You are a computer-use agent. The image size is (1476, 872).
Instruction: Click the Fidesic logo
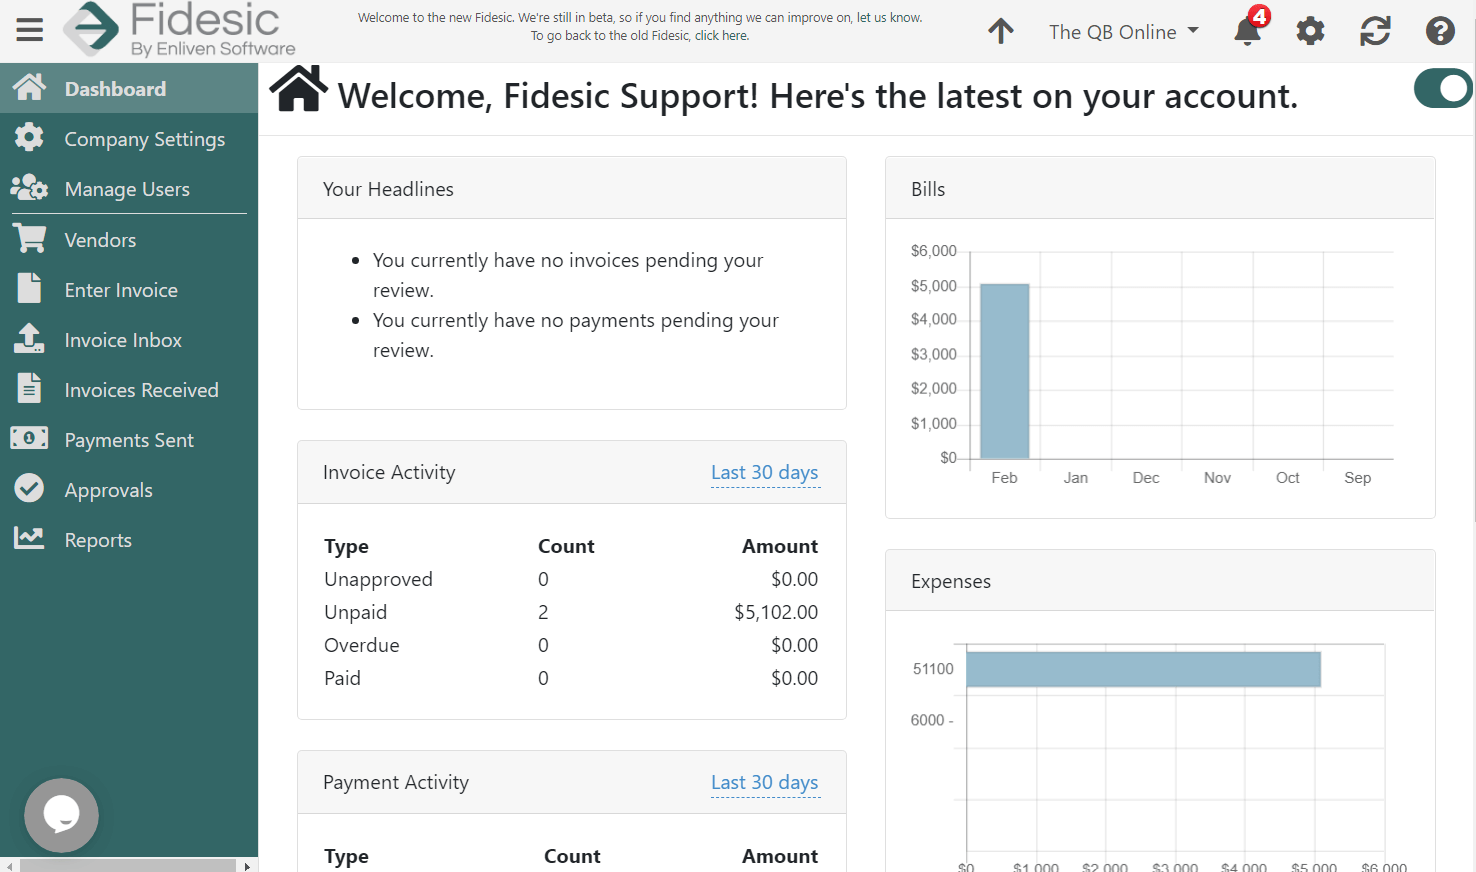click(x=180, y=30)
